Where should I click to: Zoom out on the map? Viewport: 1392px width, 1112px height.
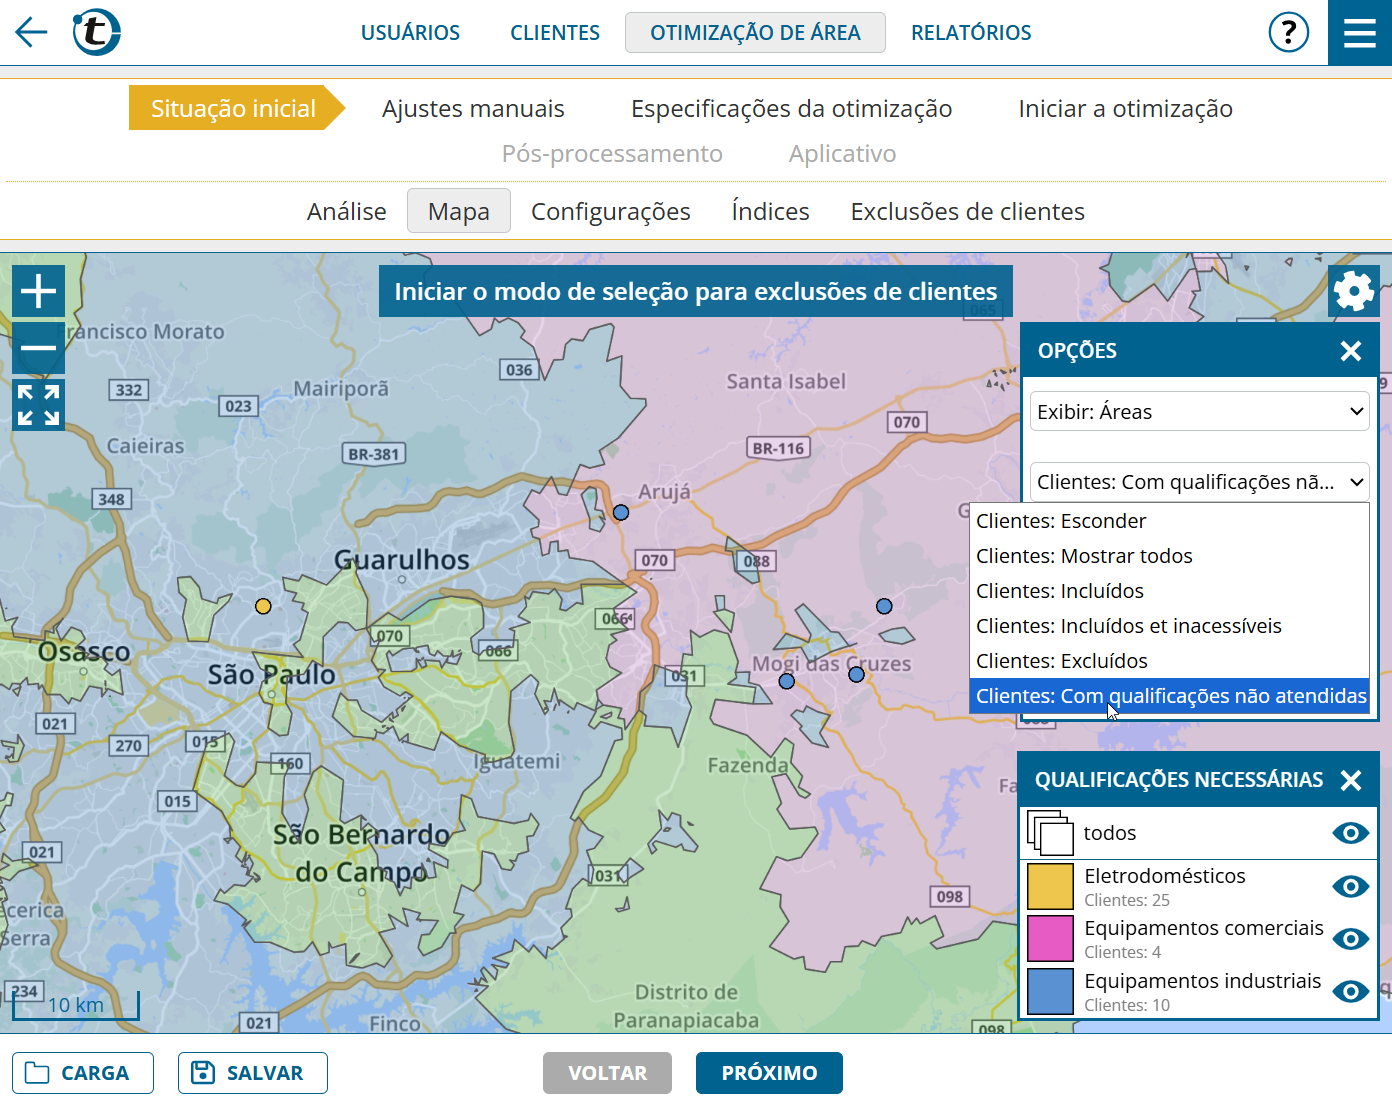(39, 347)
